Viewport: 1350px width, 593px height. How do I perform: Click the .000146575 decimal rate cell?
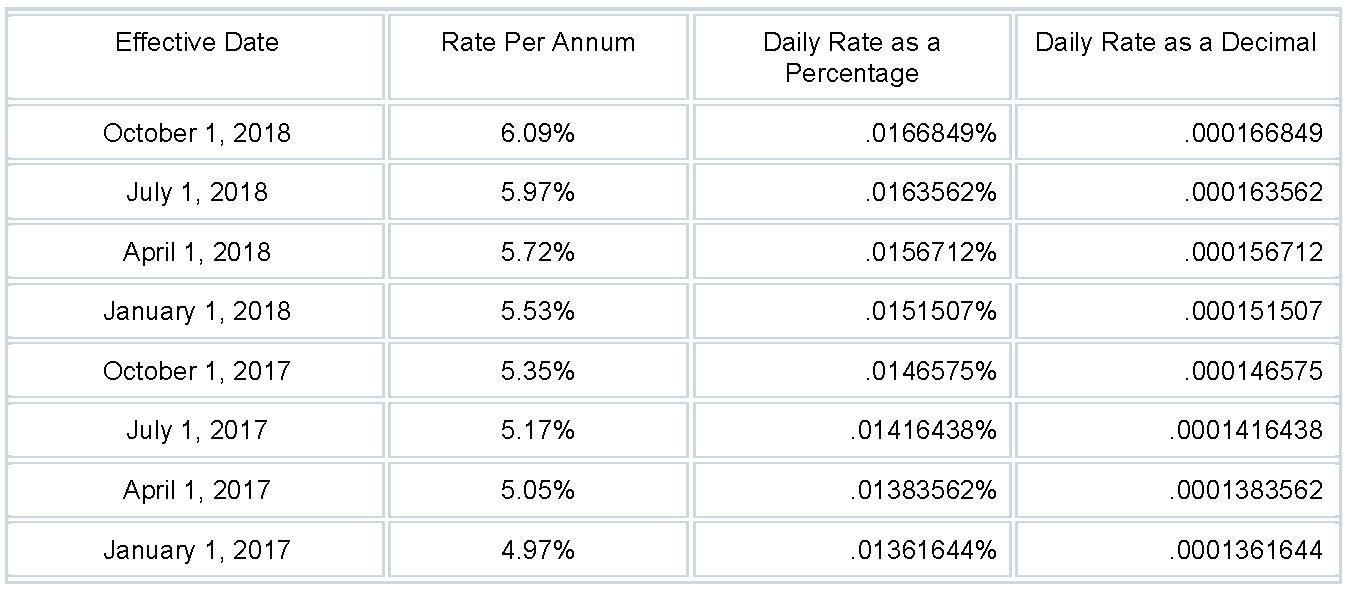coord(1252,371)
